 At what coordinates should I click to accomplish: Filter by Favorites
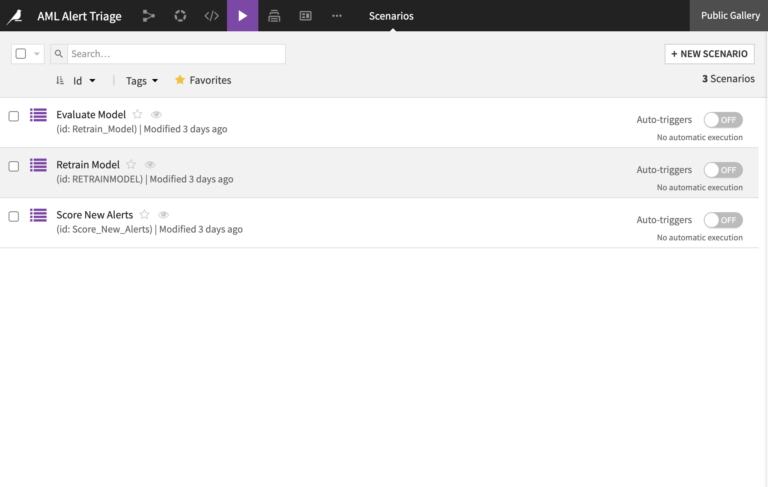coord(203,80)
